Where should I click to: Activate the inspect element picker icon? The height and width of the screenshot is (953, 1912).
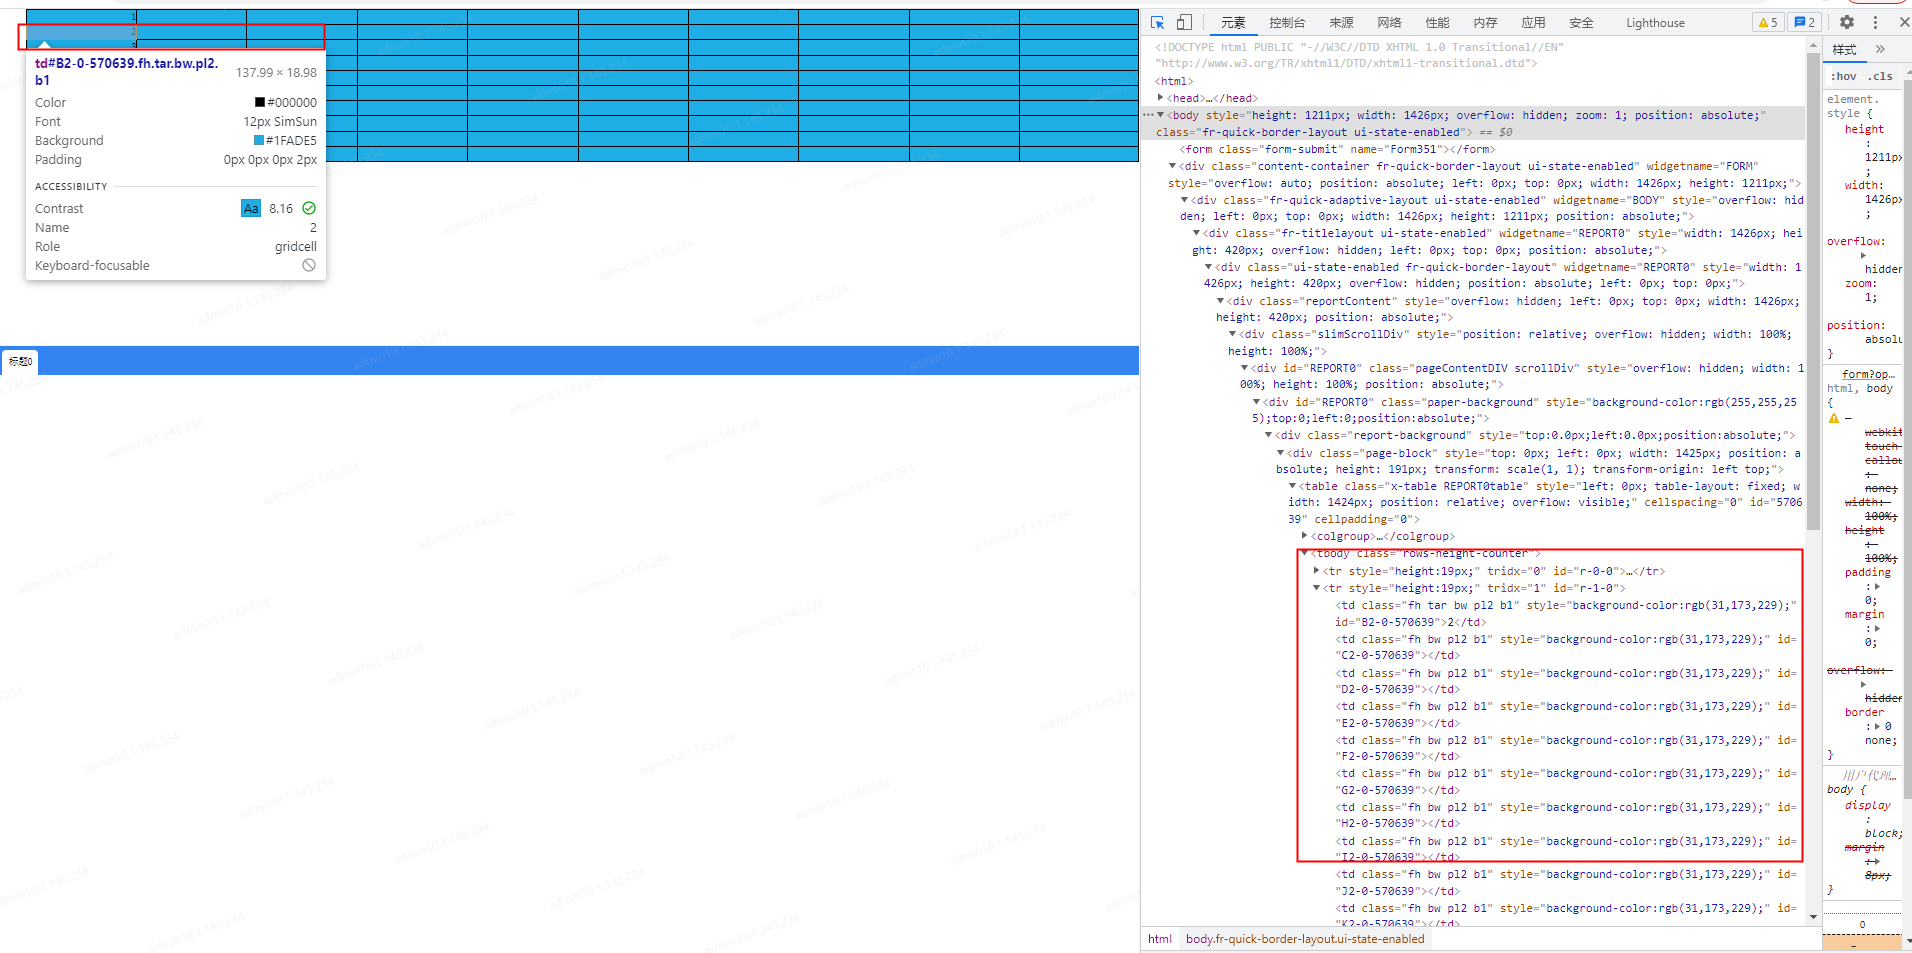(1158, 22)
